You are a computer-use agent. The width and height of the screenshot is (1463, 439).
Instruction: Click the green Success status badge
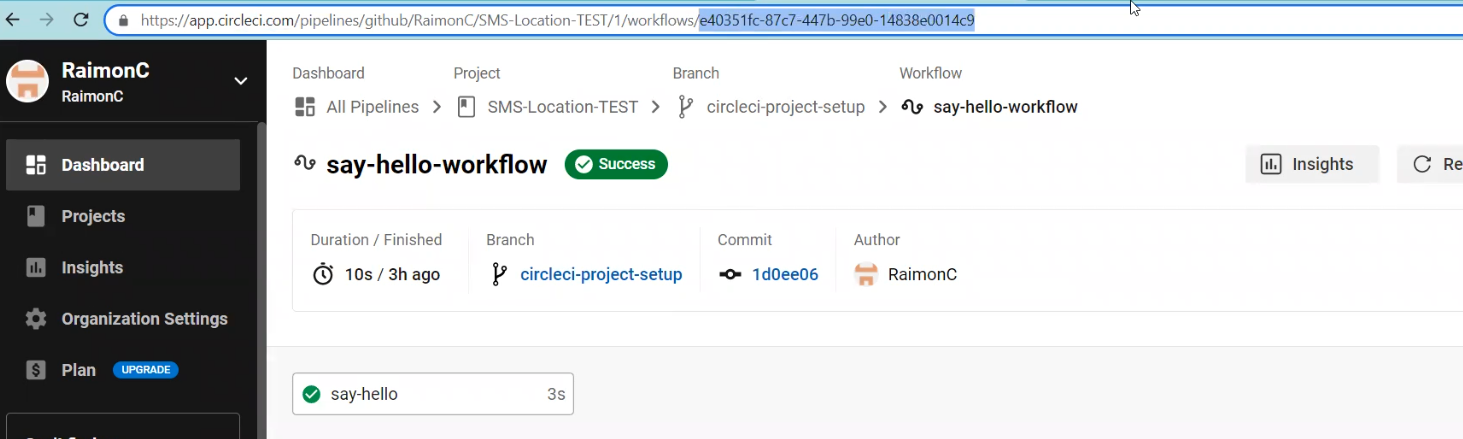click(x=616, y=164)
